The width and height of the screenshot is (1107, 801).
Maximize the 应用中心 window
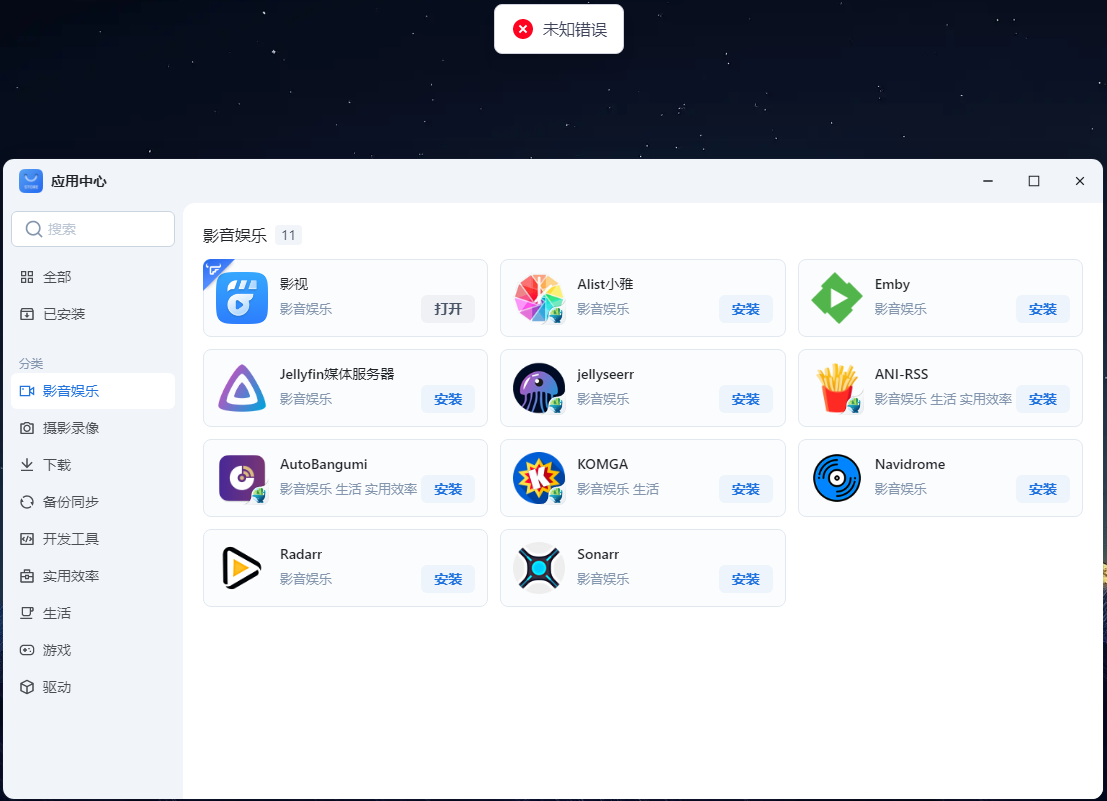coord(1034,181)
